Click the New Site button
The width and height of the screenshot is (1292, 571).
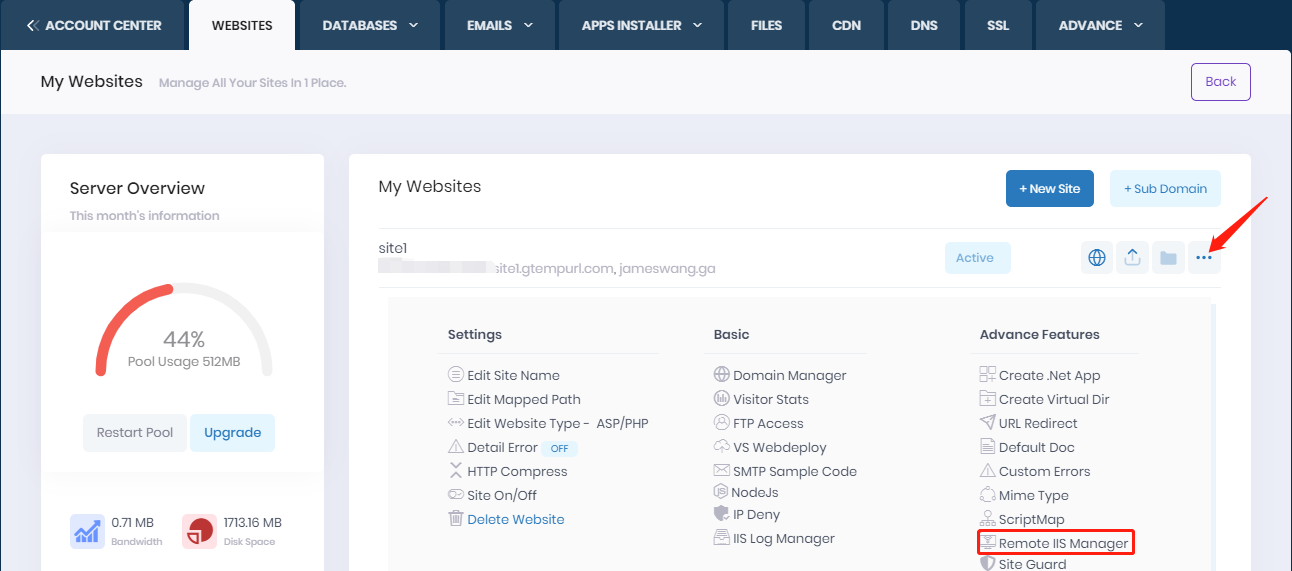click(1049, 188)
